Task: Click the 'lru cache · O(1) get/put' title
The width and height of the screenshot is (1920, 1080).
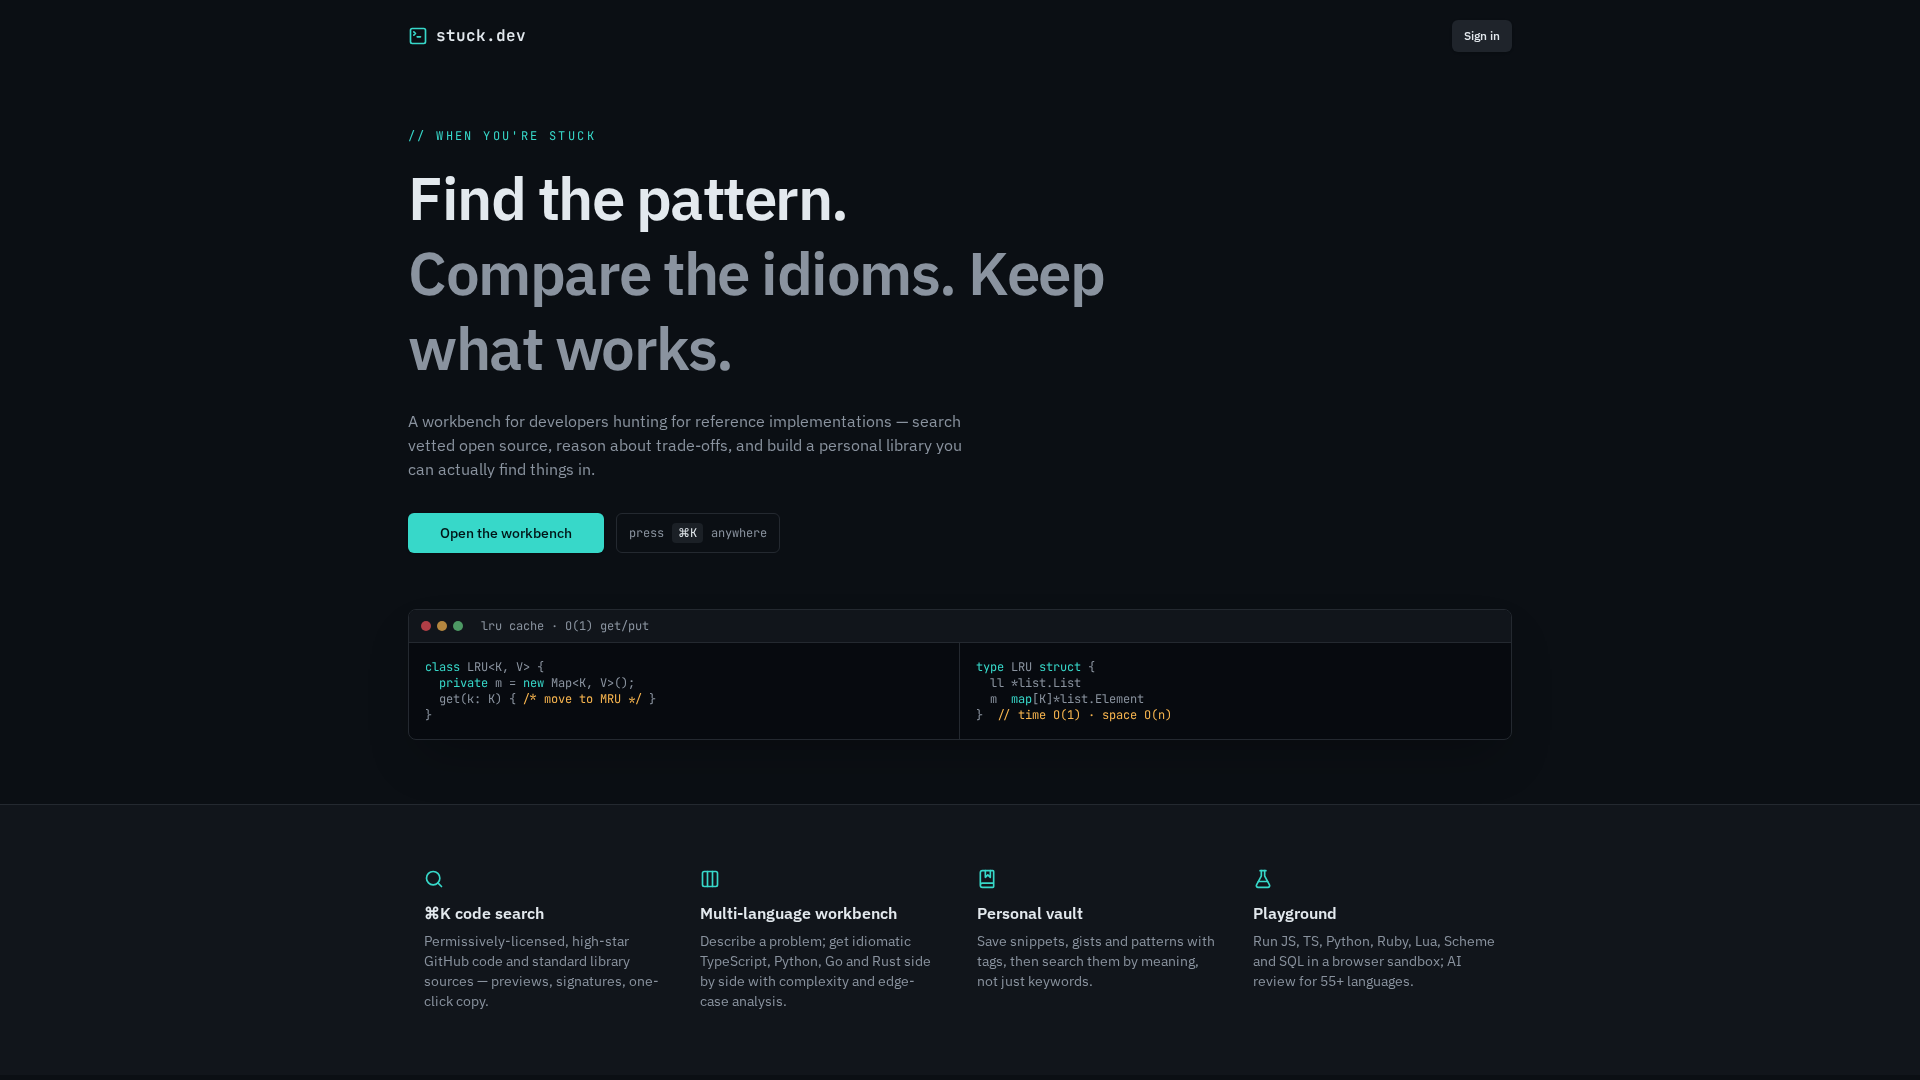Action: (x=565, y=626)
